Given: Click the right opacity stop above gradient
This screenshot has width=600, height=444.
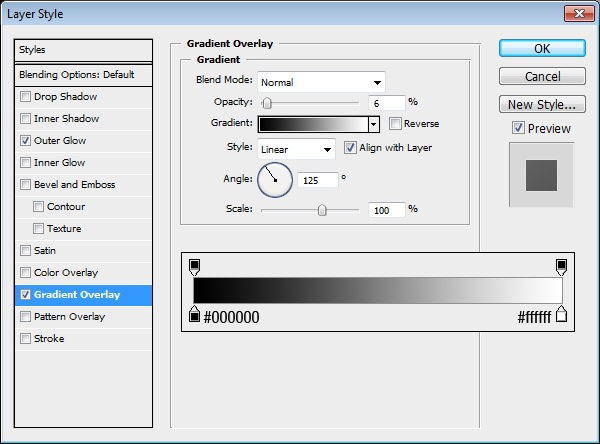Looking at the screenshot, I should [x=561, y=267].
